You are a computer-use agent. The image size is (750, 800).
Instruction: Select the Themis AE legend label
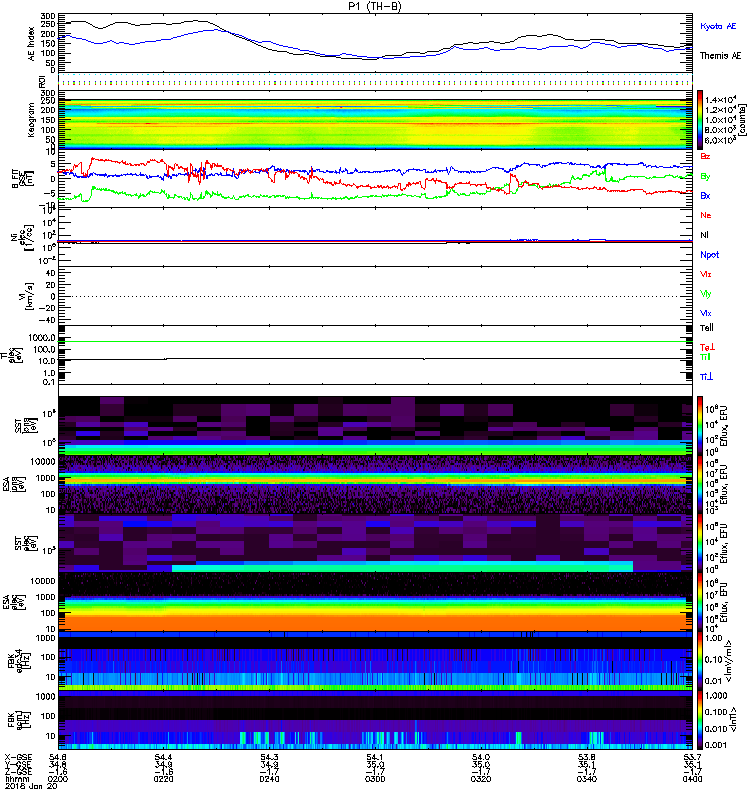coord(720,56)
